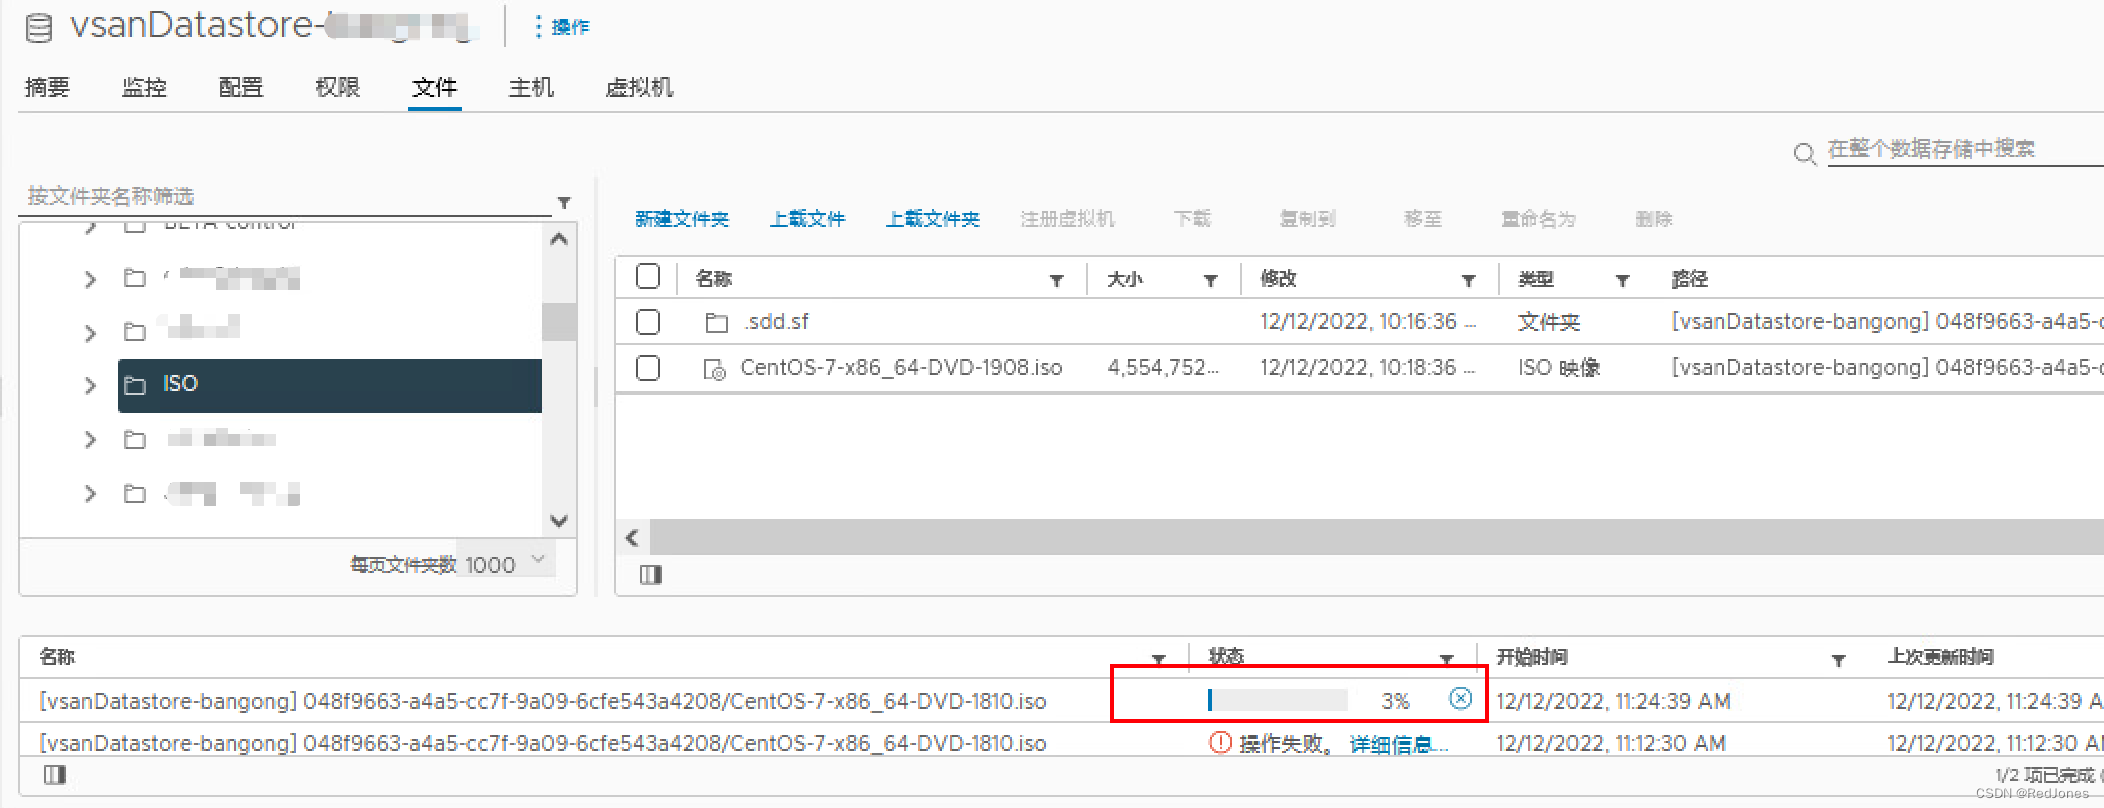Click the folder tree scroll down arrow
Image resolution: width=2104 pixels, height=808 pixels.
559,521
